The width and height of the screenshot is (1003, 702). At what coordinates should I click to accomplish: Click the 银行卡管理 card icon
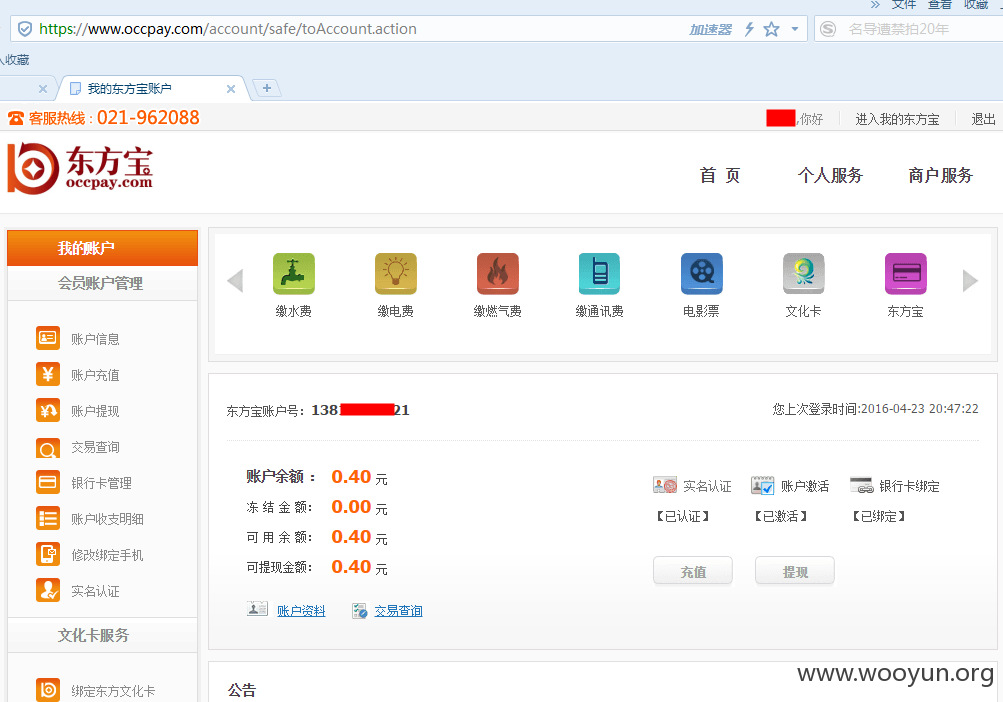coord(48,482)
